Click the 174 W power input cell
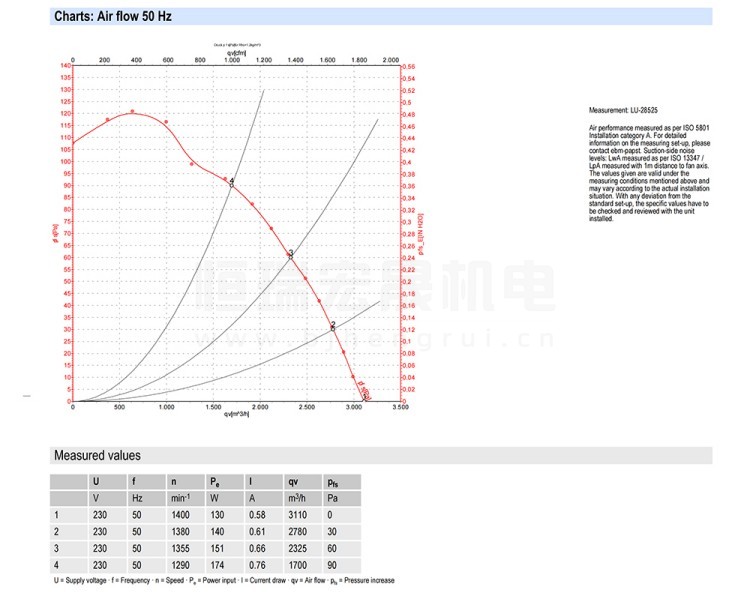 [216, 566]
